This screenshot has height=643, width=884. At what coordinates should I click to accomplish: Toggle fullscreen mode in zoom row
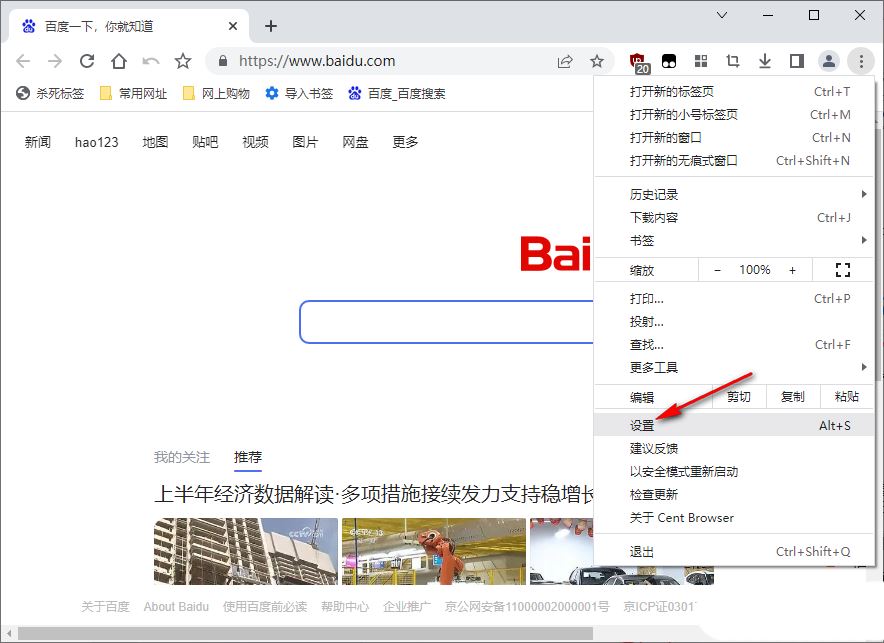[x=842, y=270]
